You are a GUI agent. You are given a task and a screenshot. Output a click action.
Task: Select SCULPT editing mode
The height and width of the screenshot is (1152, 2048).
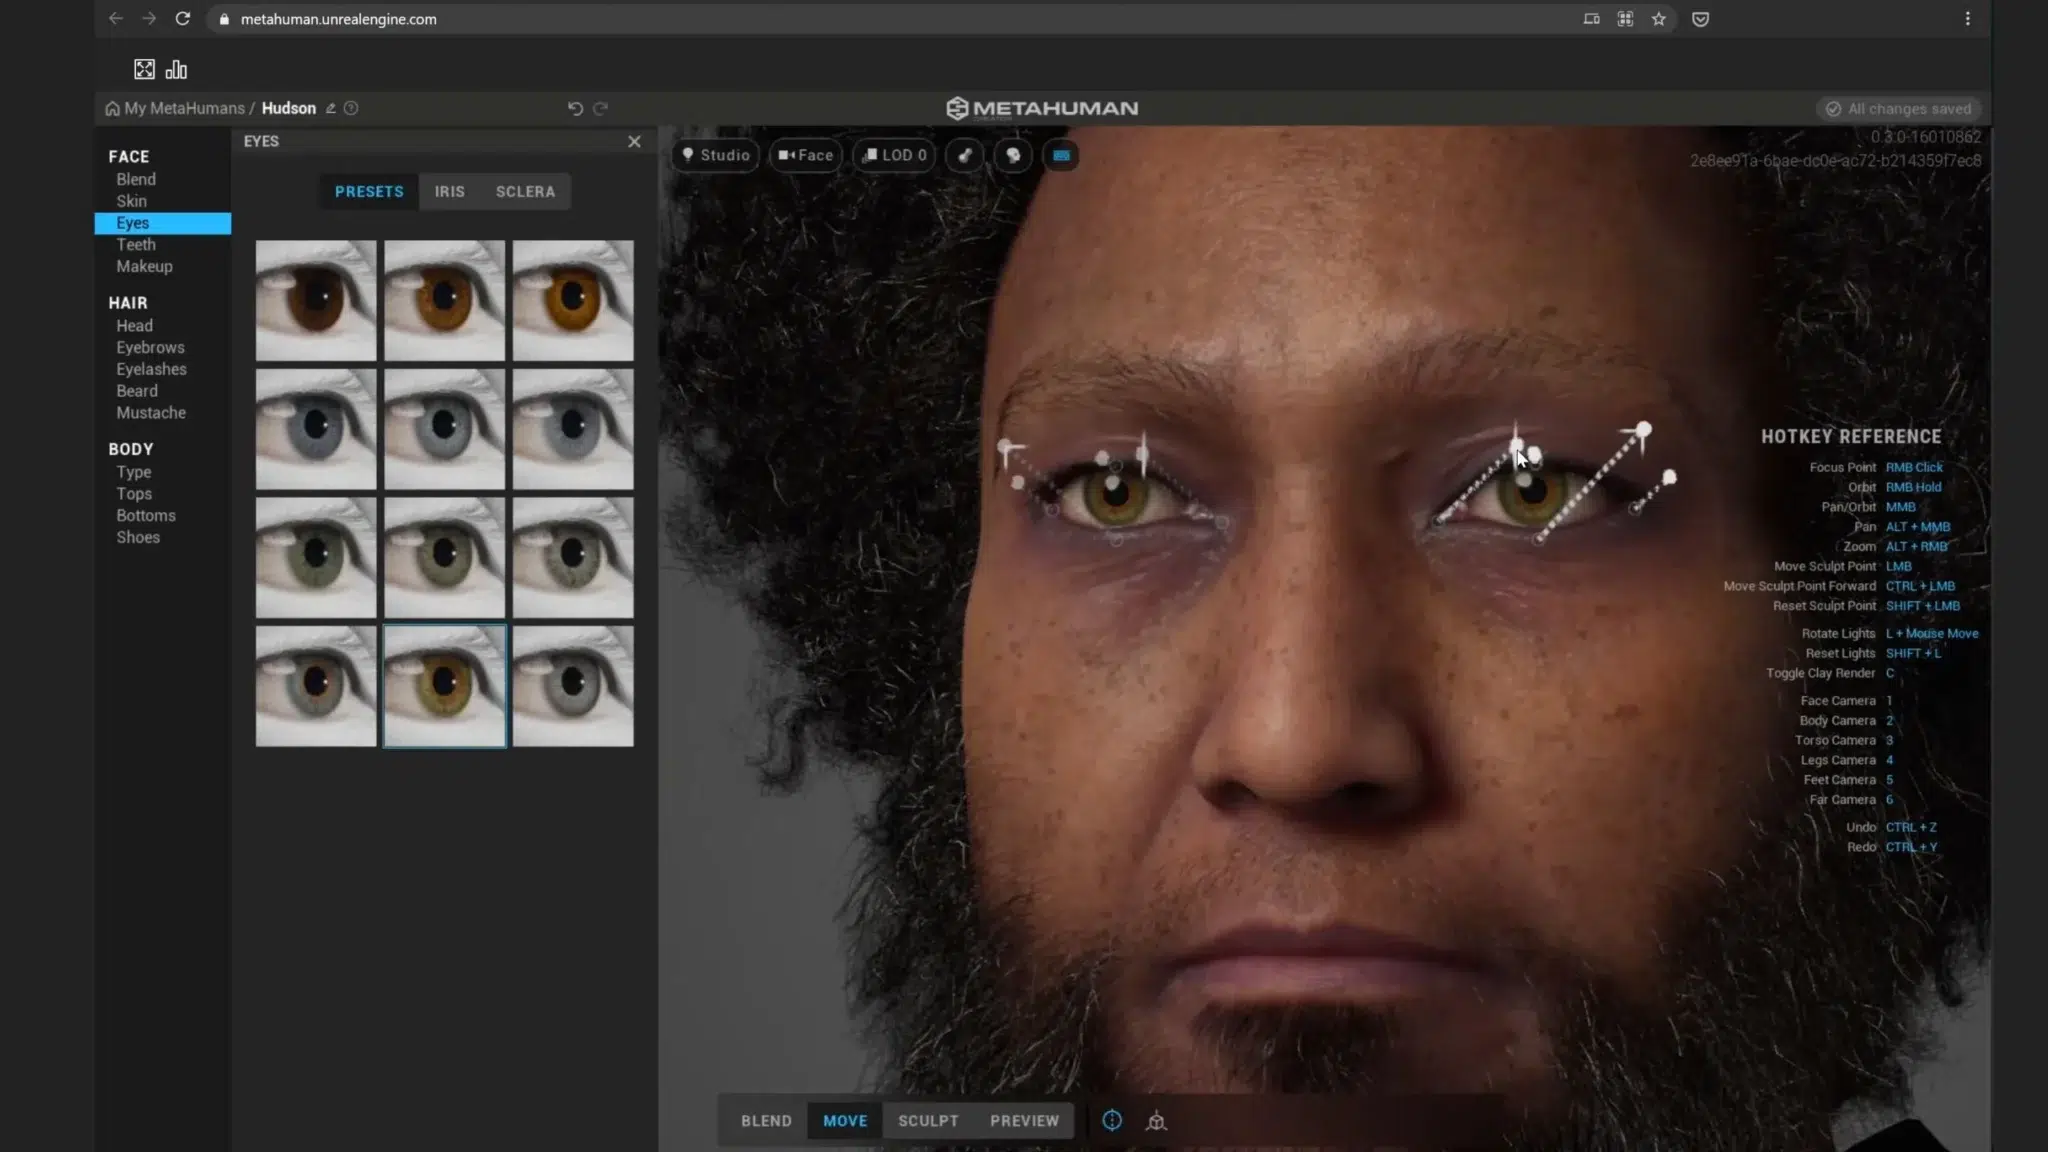(928, 1121)
